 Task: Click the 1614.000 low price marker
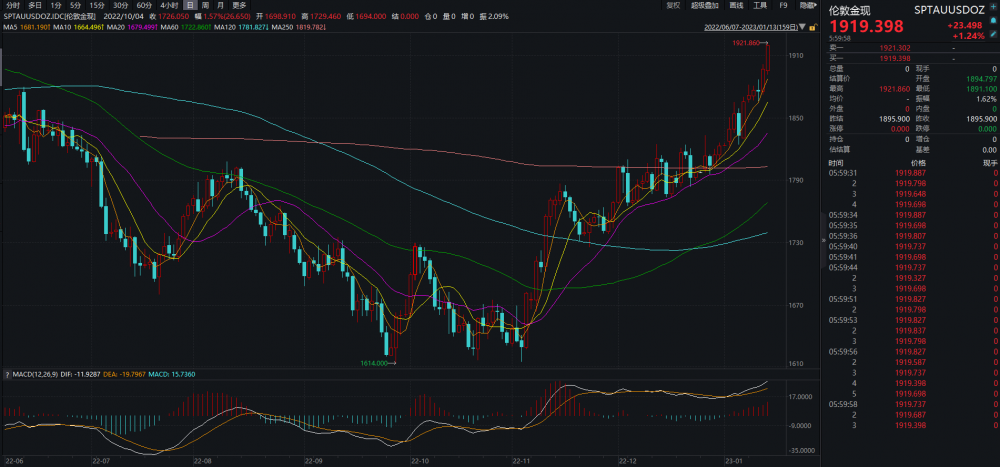[376, 363]
